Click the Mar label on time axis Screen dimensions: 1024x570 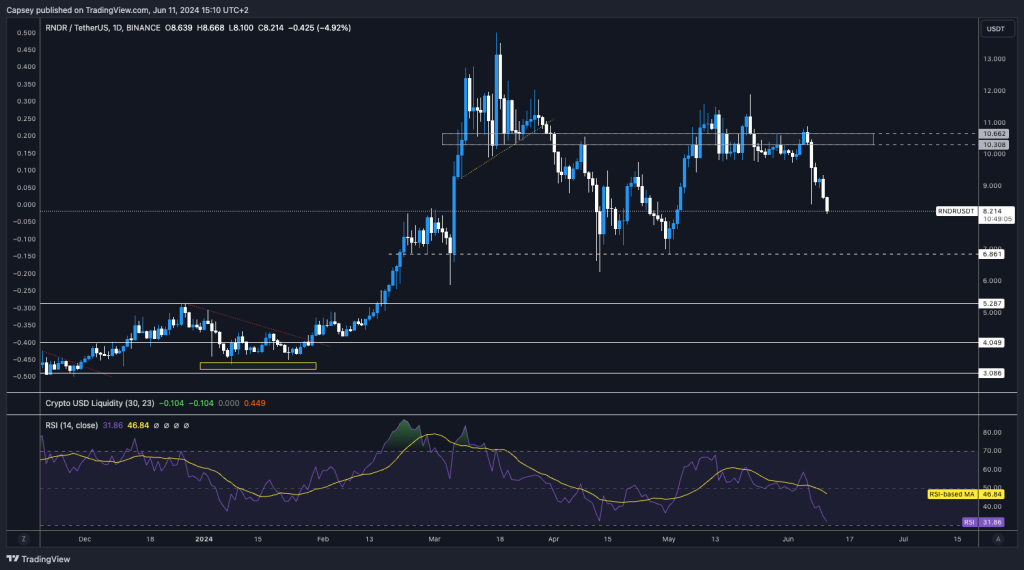point(435,538)
